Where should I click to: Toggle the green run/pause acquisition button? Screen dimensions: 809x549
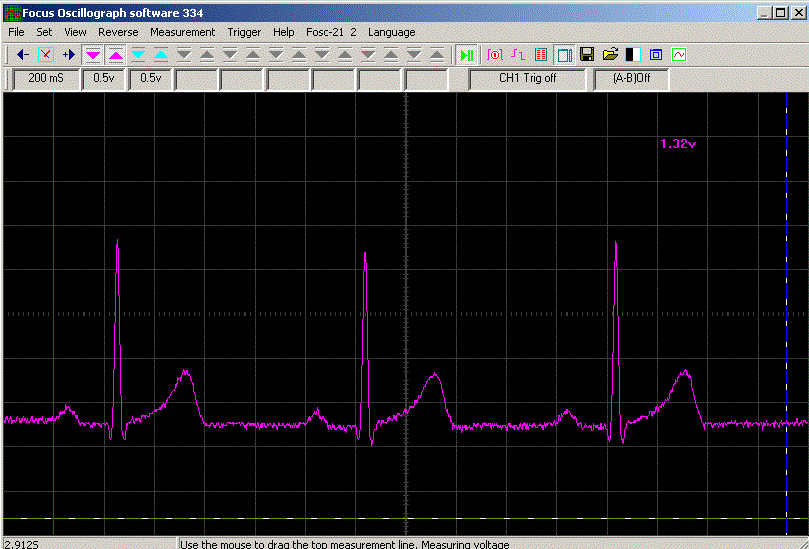coord(467,54)
